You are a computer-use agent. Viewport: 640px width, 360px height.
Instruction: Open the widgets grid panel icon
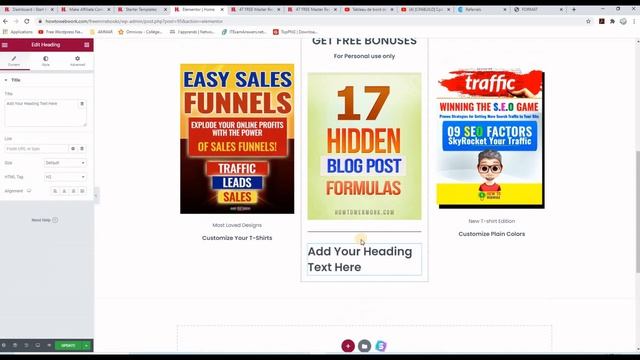pos(87,45)
